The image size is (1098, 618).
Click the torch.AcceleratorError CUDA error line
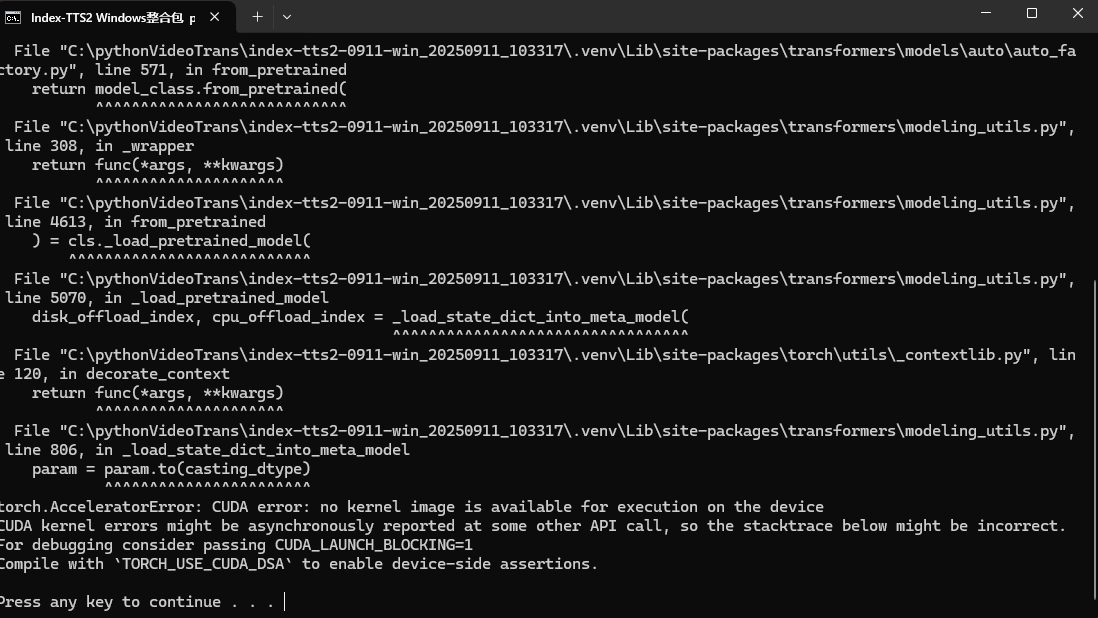[x=410, y=507]
